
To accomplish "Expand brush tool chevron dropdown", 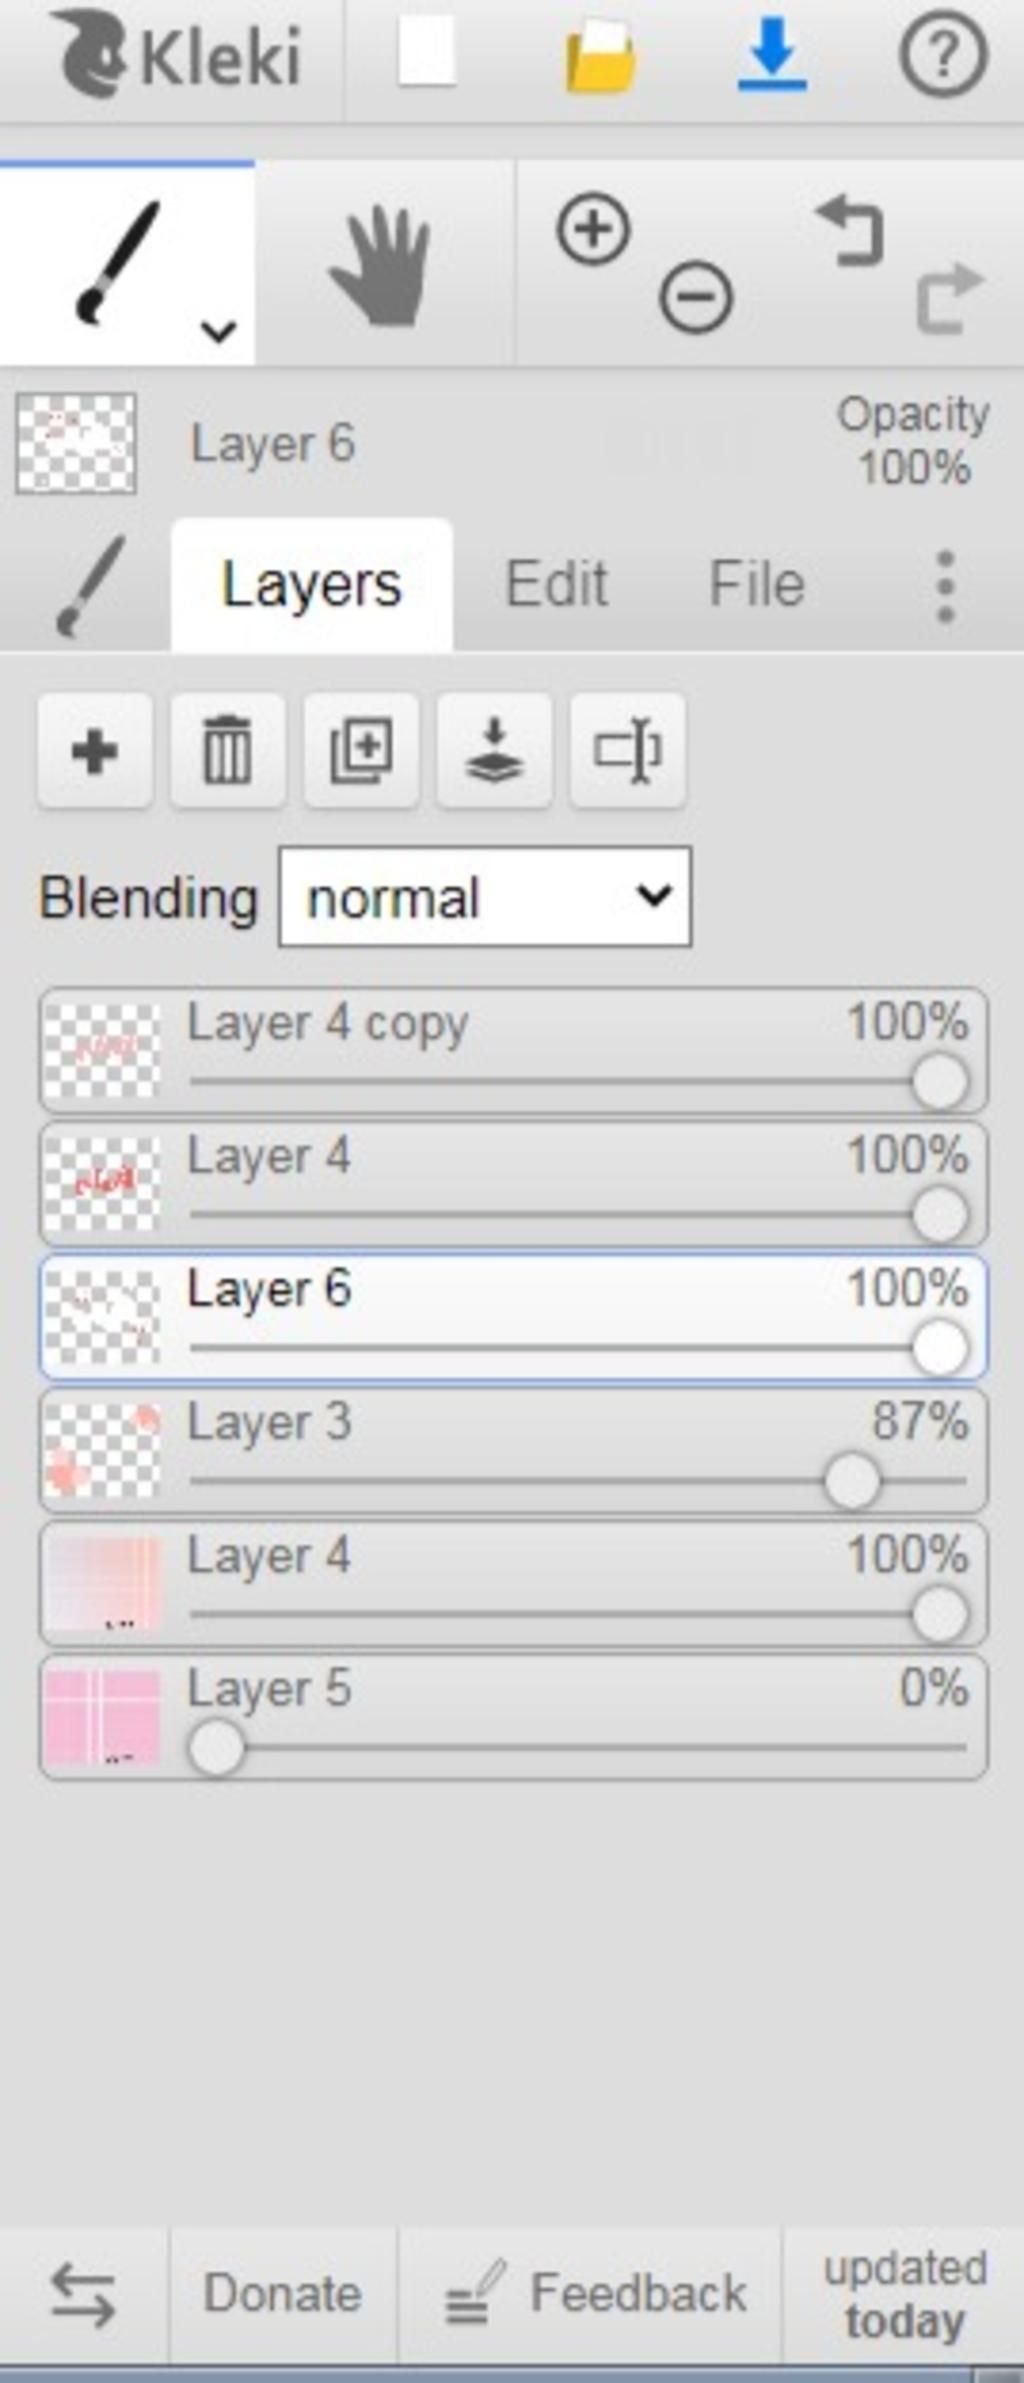I will point(218,329).
